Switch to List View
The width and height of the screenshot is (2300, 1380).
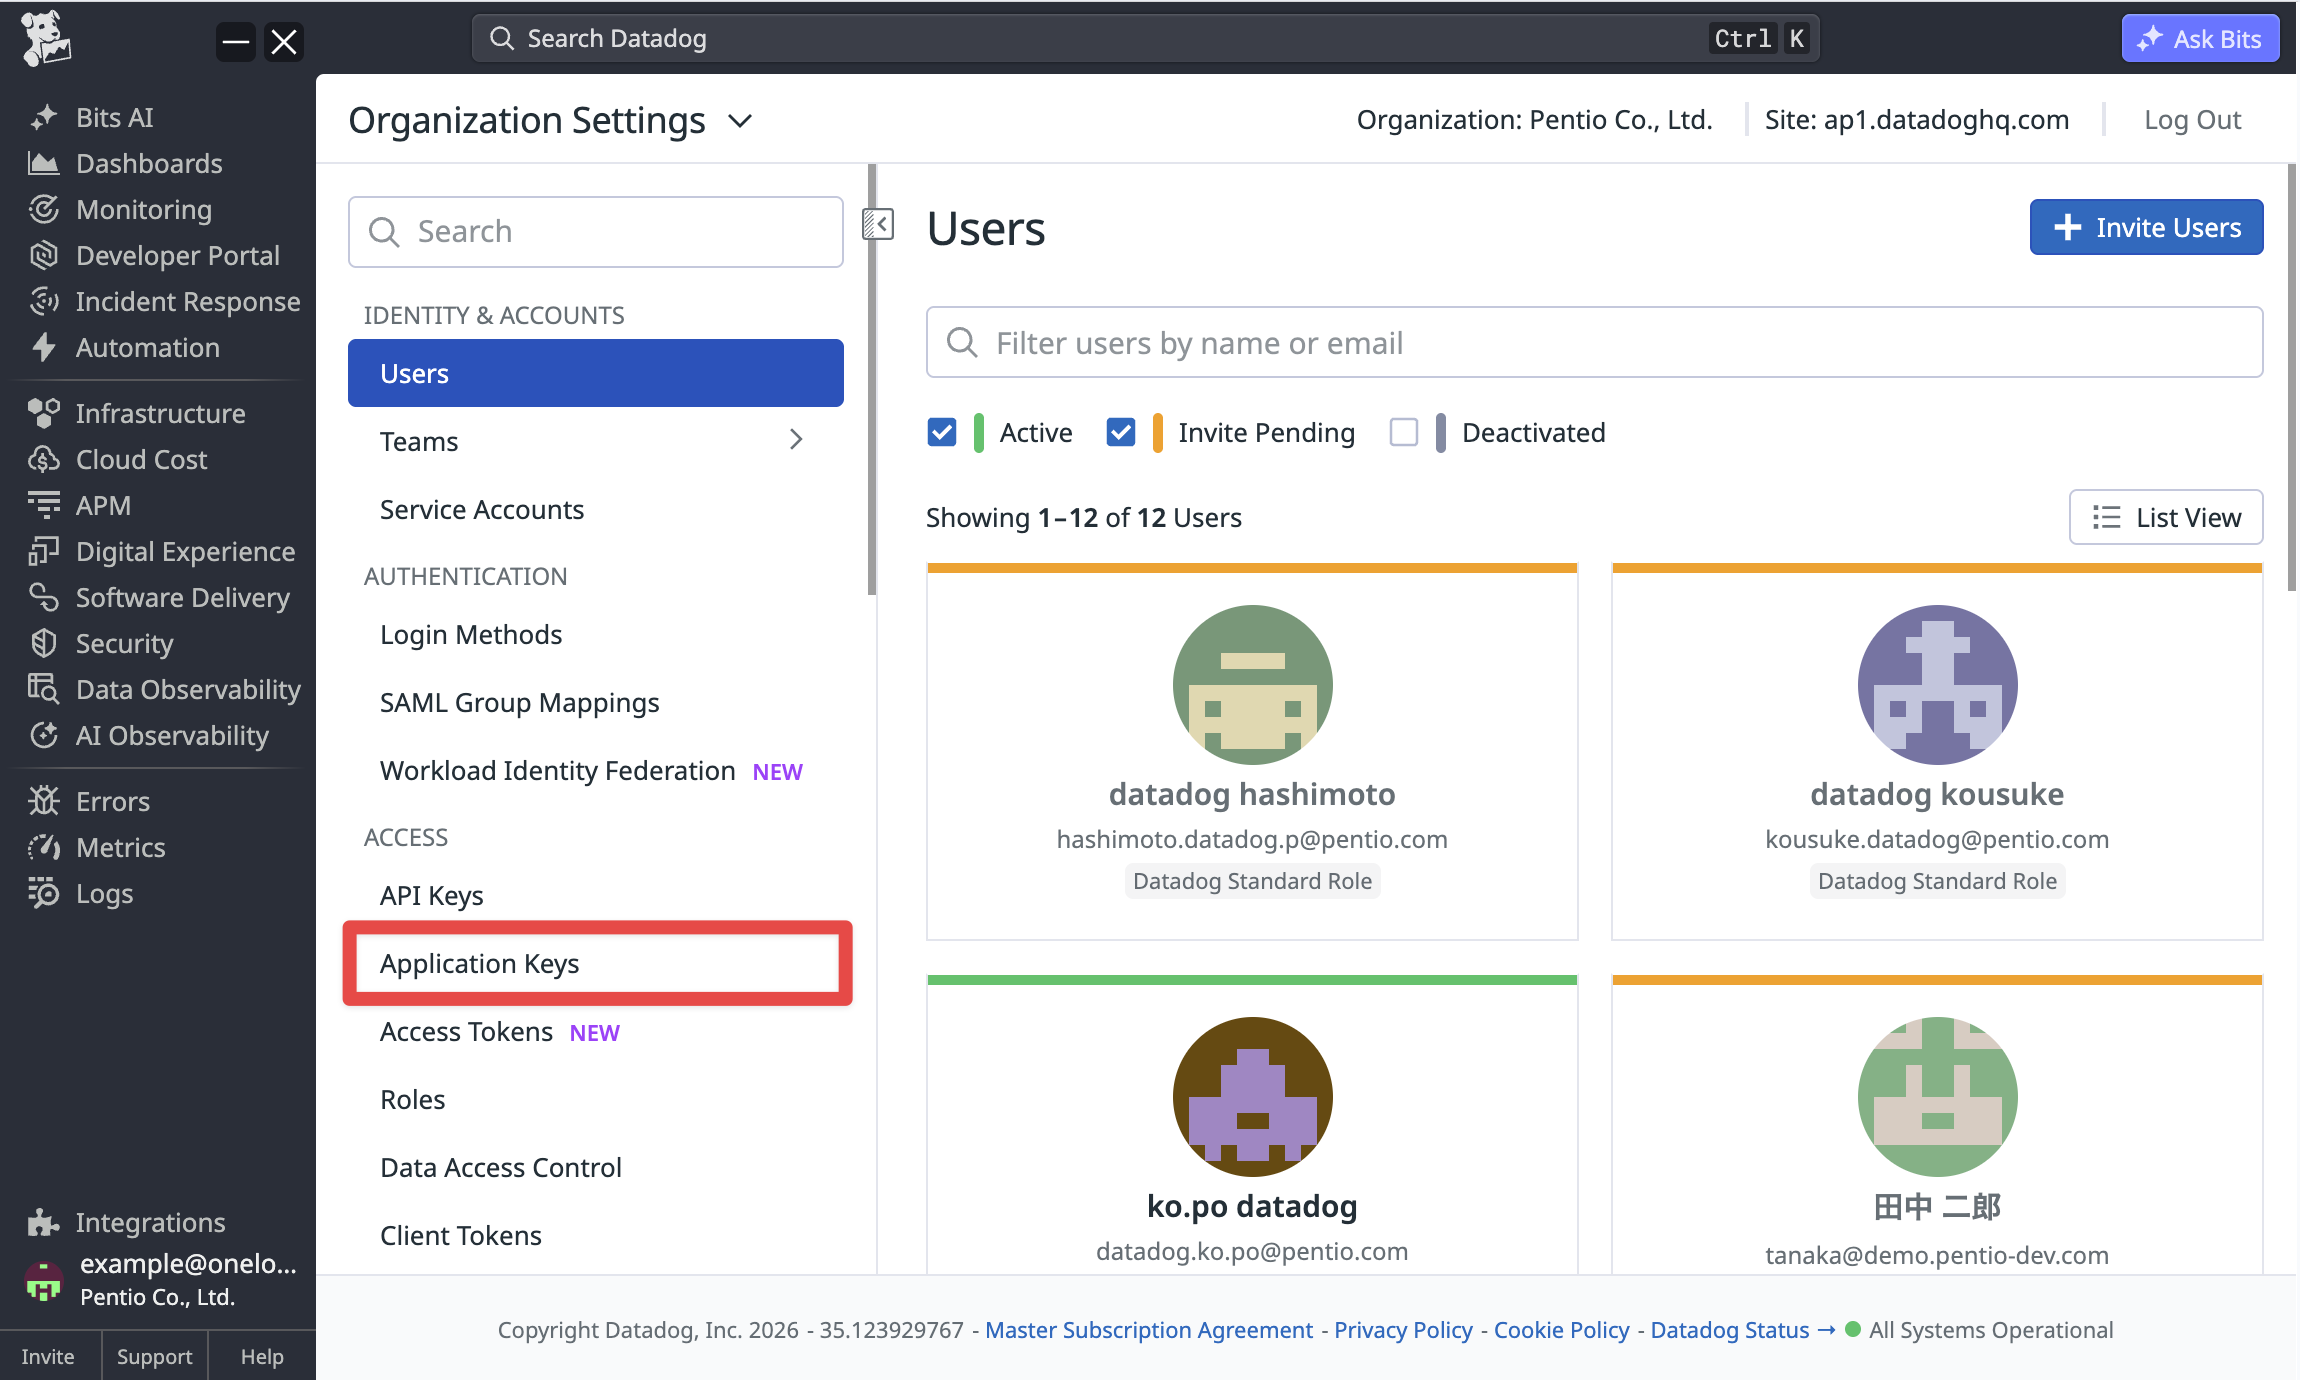[2166, 517]
